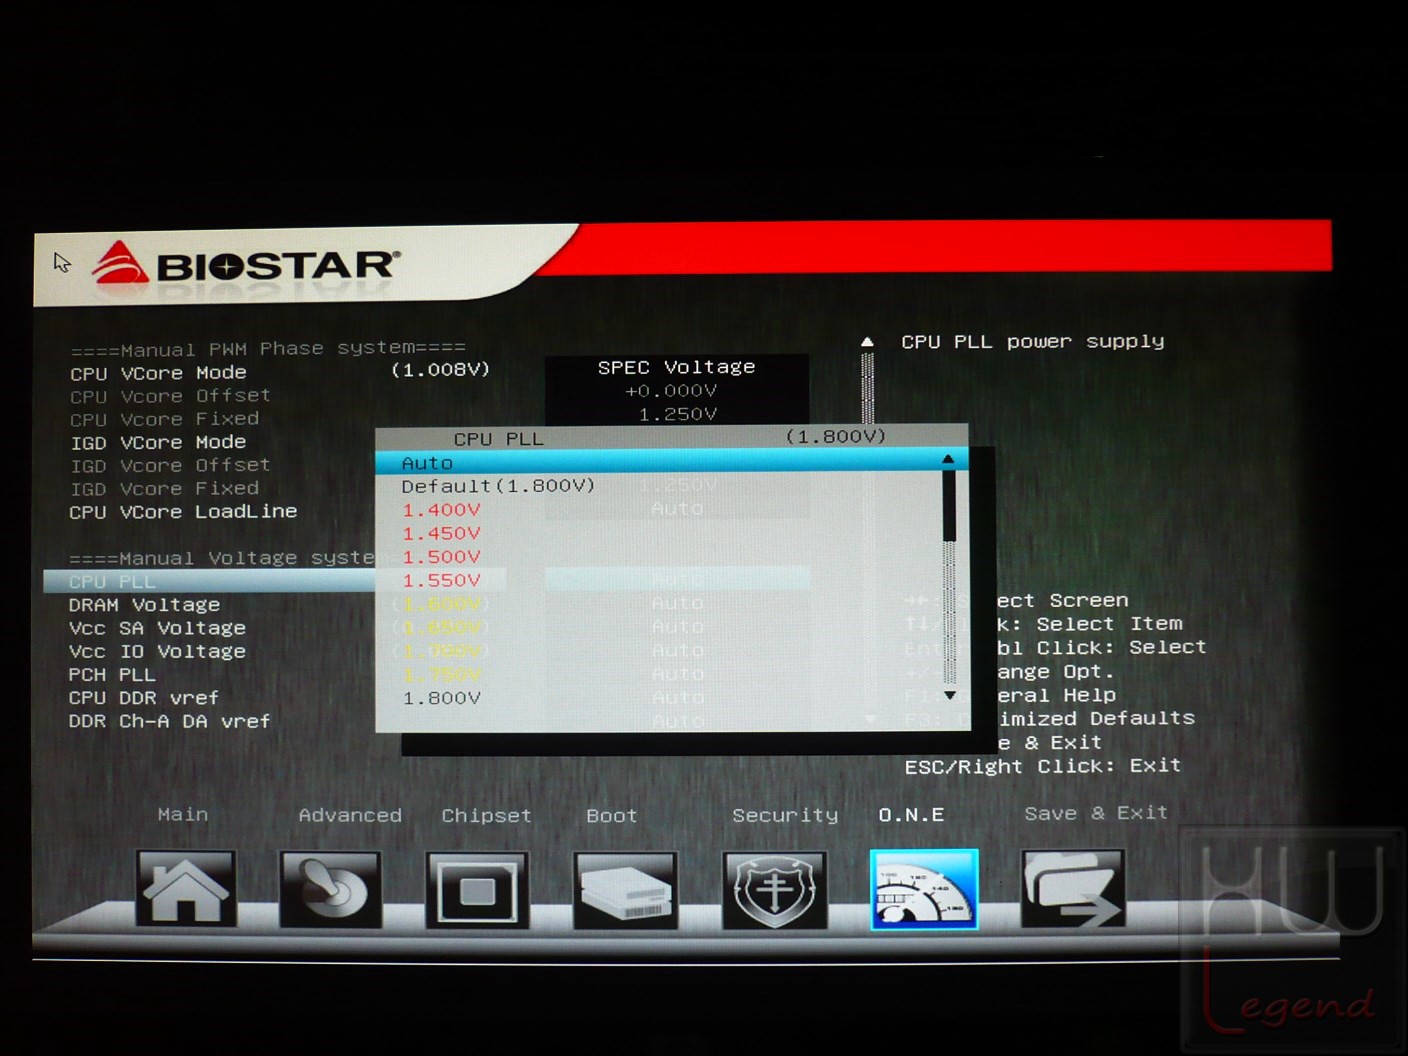The height and width of the screenshot is (1056, 1408).
Task: Click the +0.000V SPEC Voltage value
Action: (671, 391)
